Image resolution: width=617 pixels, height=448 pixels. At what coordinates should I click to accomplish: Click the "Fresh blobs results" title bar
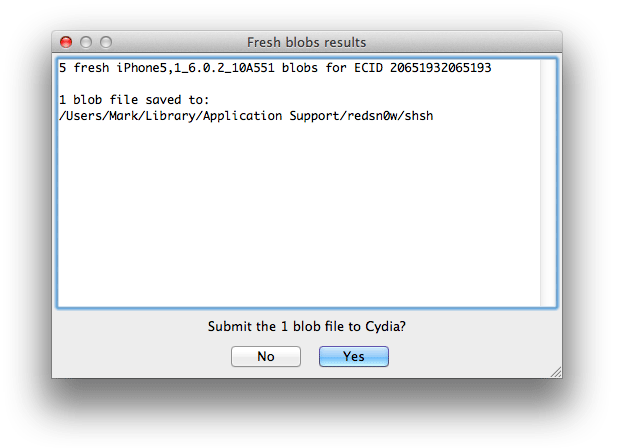click(x=306, y=42)
